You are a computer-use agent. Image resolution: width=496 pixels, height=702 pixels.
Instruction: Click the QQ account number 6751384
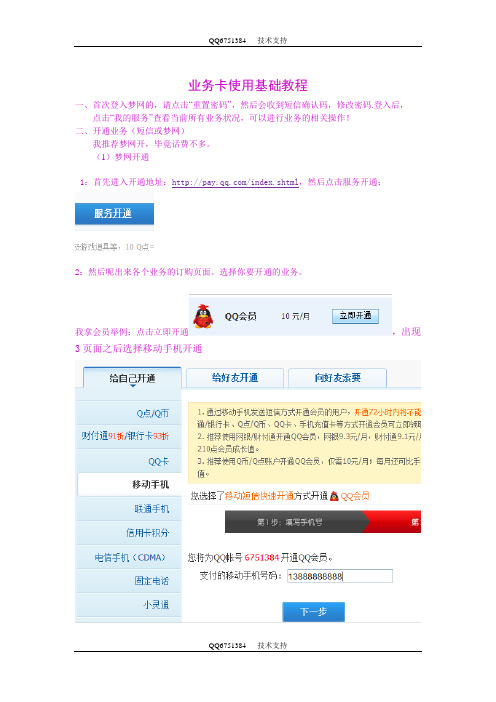[x=262, y=557]
